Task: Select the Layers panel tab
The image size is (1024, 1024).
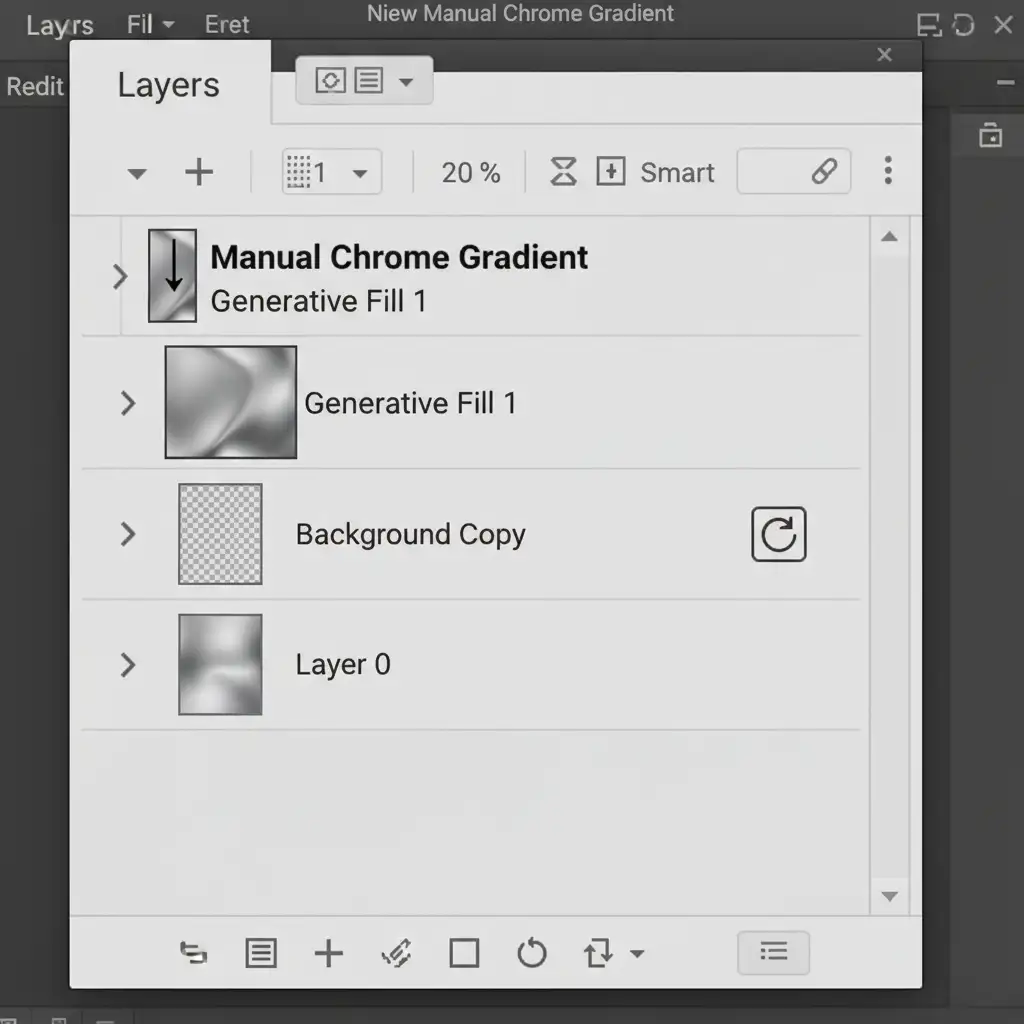Action: tap(168, 85)
